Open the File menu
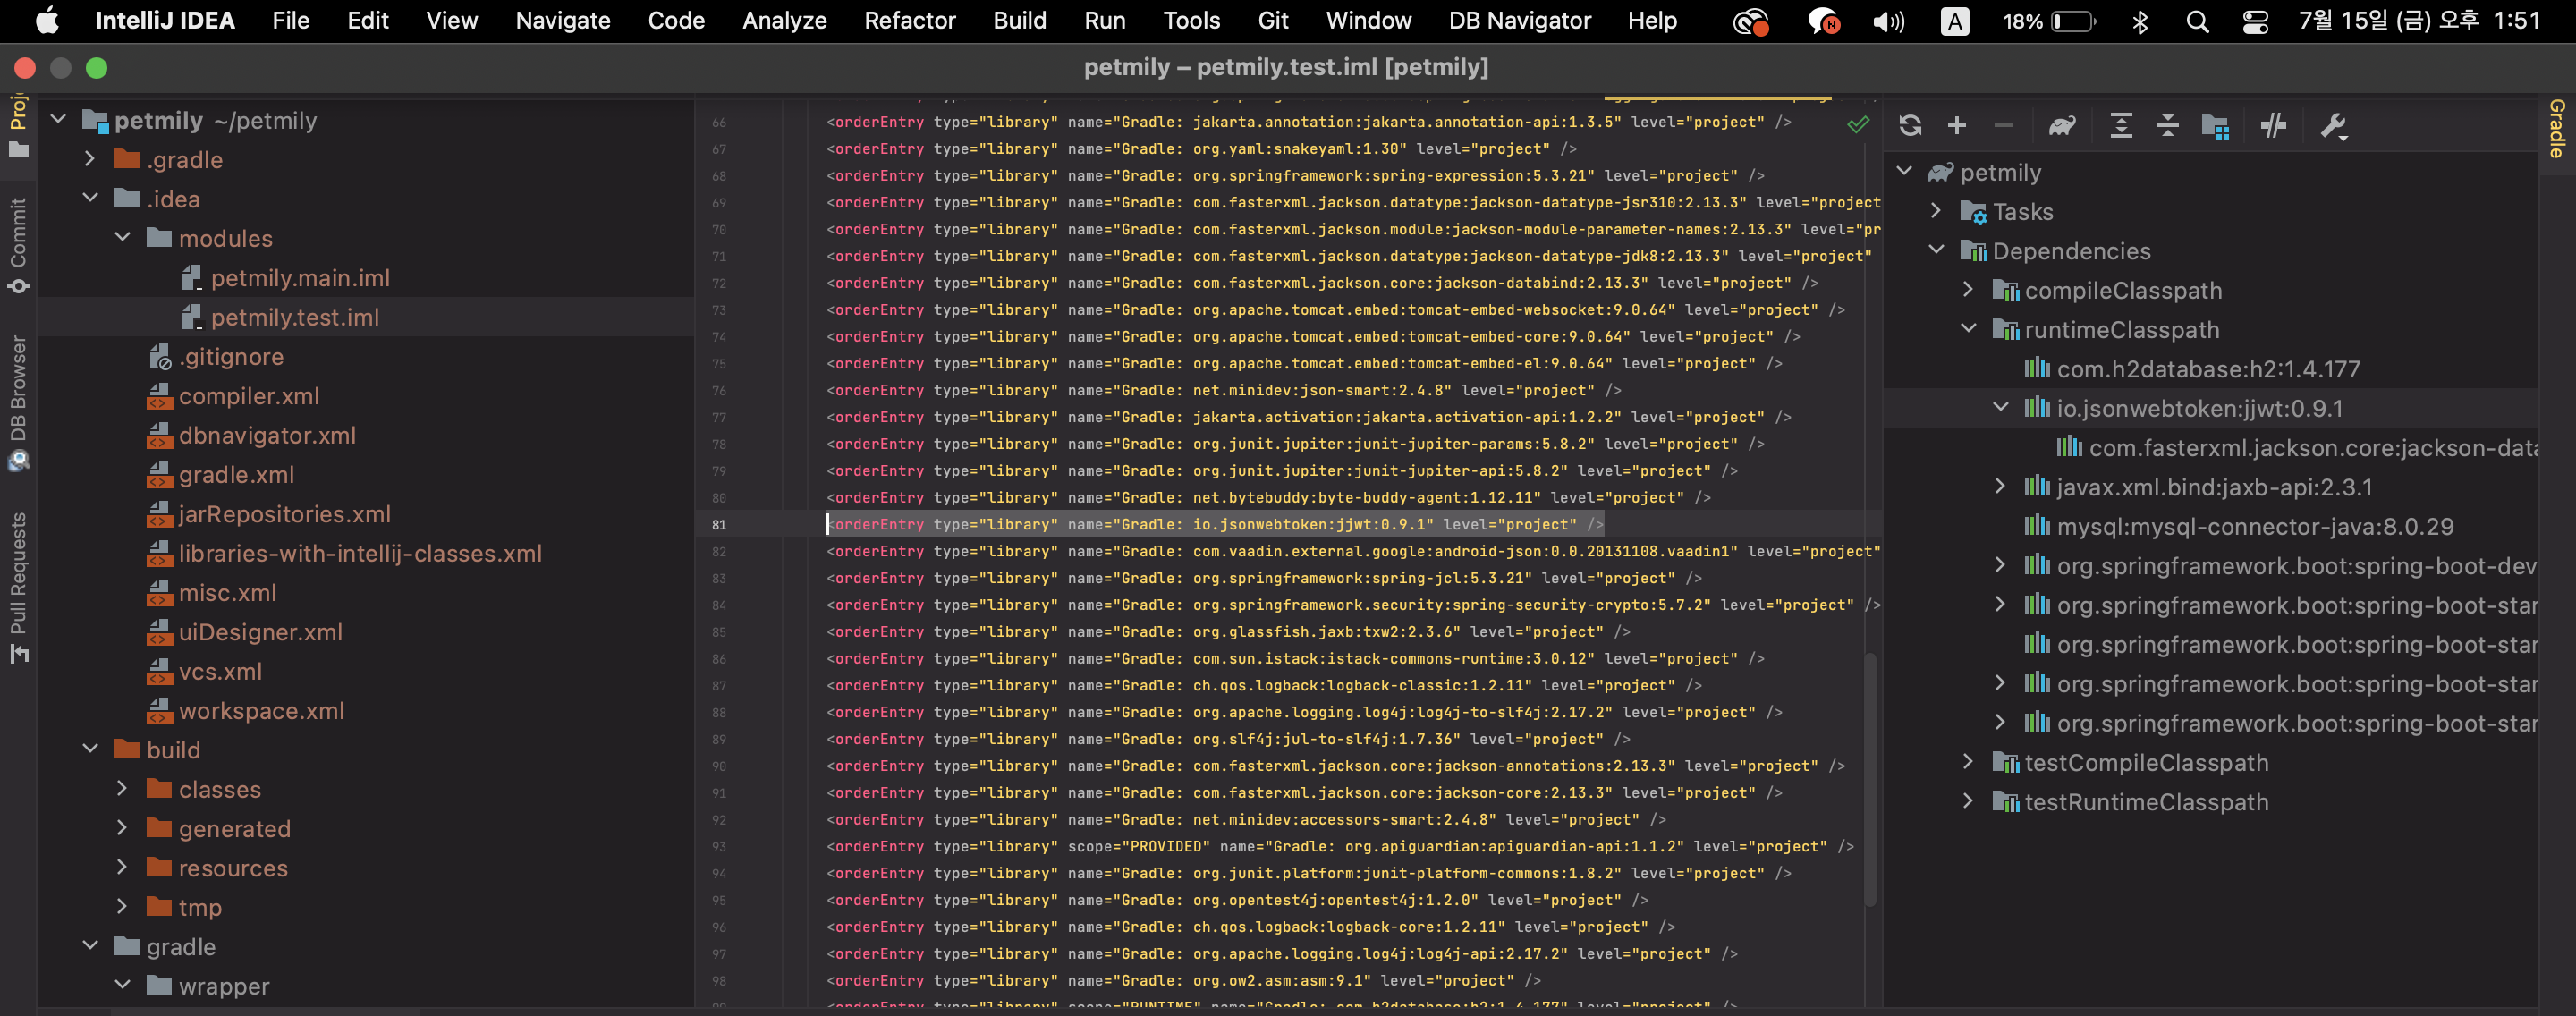 (x=291, y=21)
